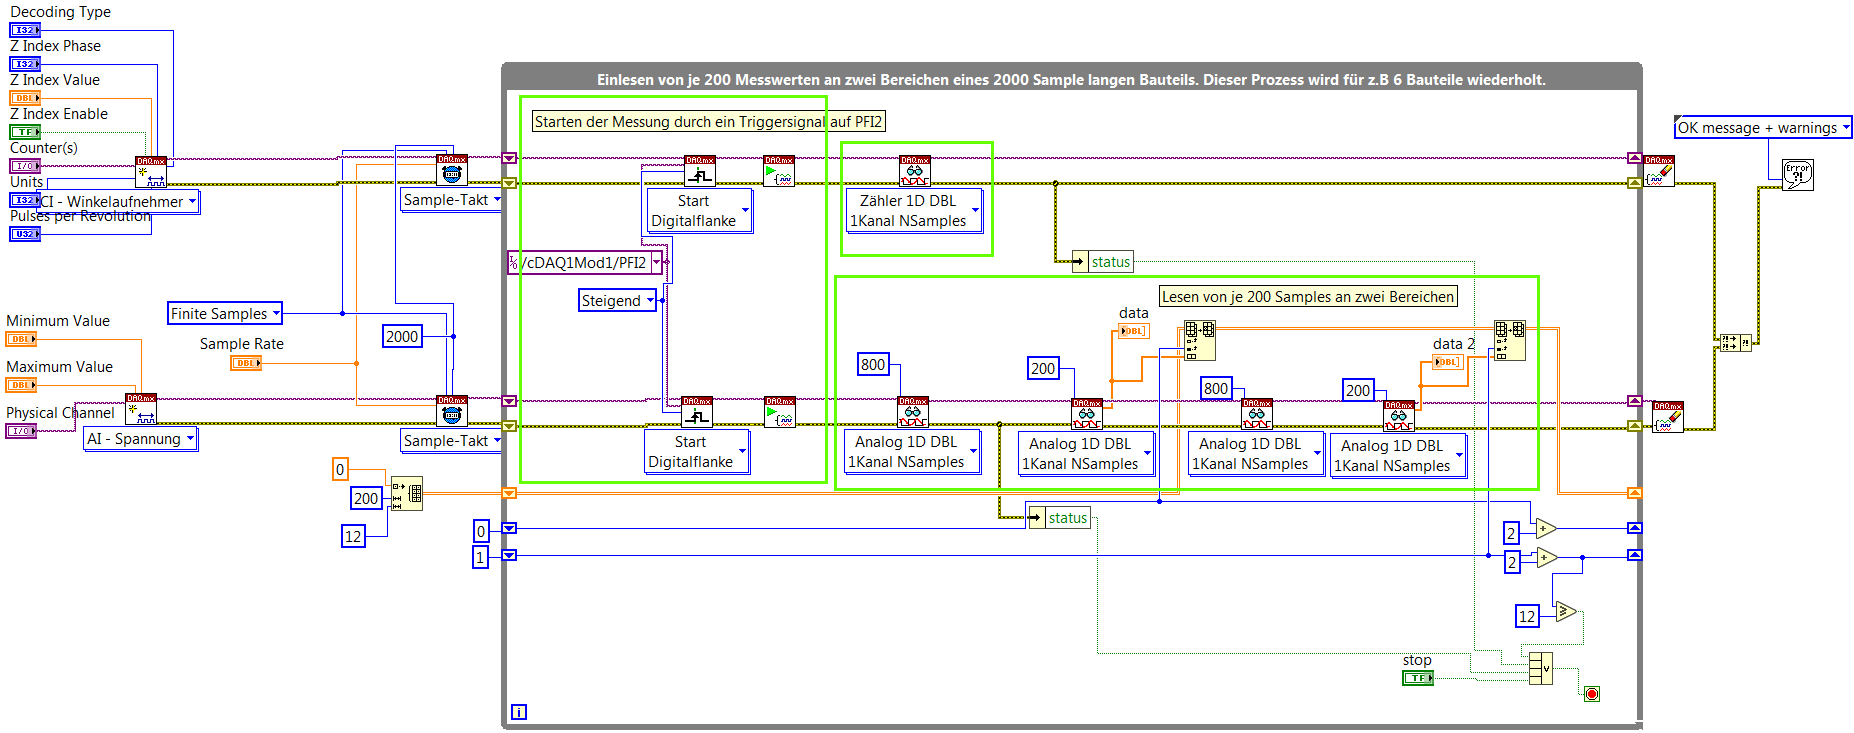Select the Sample Rate DBL terminal
This screenshot has height=733, width=1854.
pos(246,363)
